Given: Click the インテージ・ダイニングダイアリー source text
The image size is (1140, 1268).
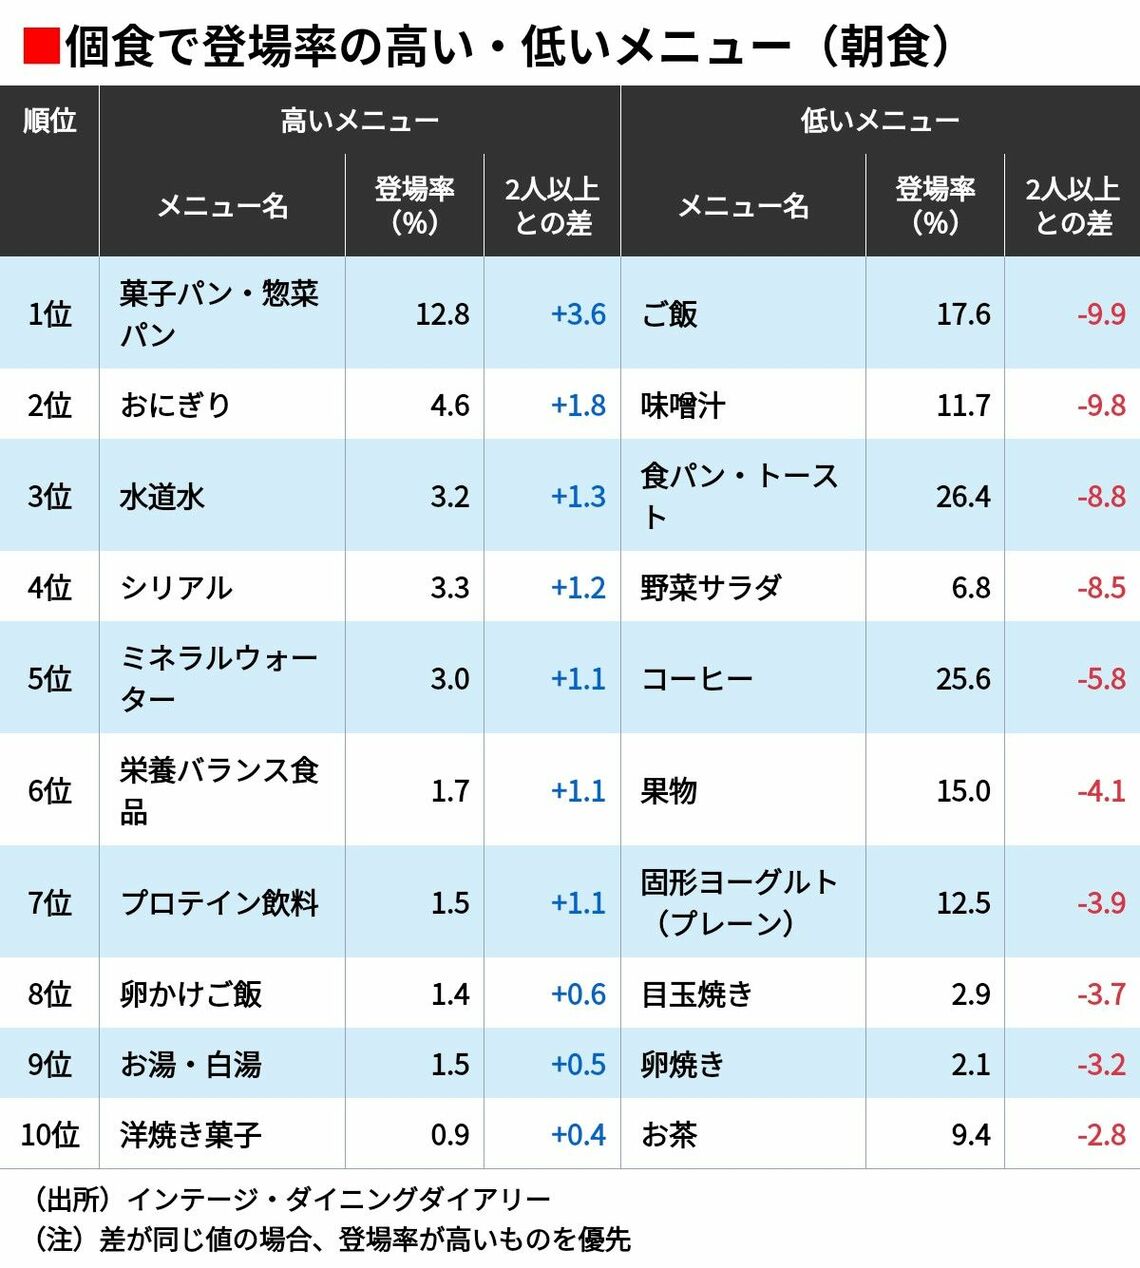Looking at the screenshot, I should pyautogui.click(x=338, y=1199).
